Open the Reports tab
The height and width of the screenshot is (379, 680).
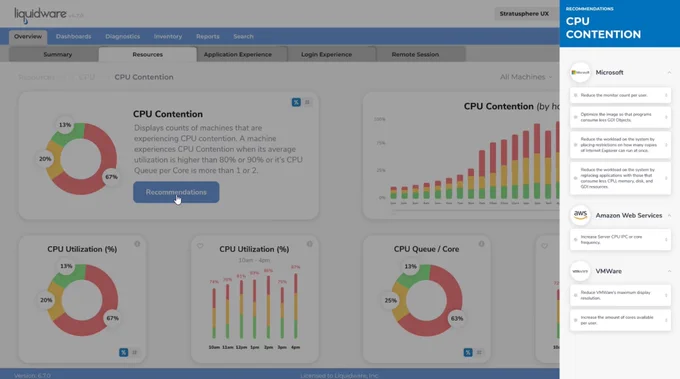208,36
